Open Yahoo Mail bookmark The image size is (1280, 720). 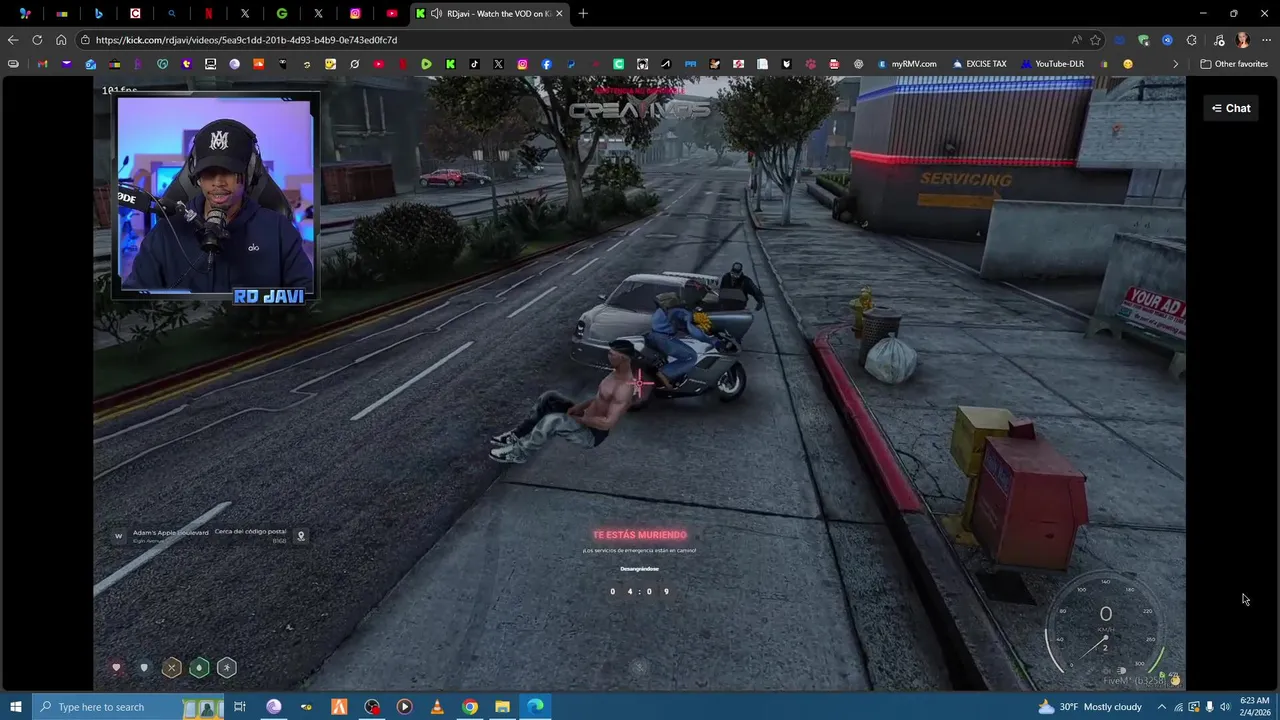[66, 64]
